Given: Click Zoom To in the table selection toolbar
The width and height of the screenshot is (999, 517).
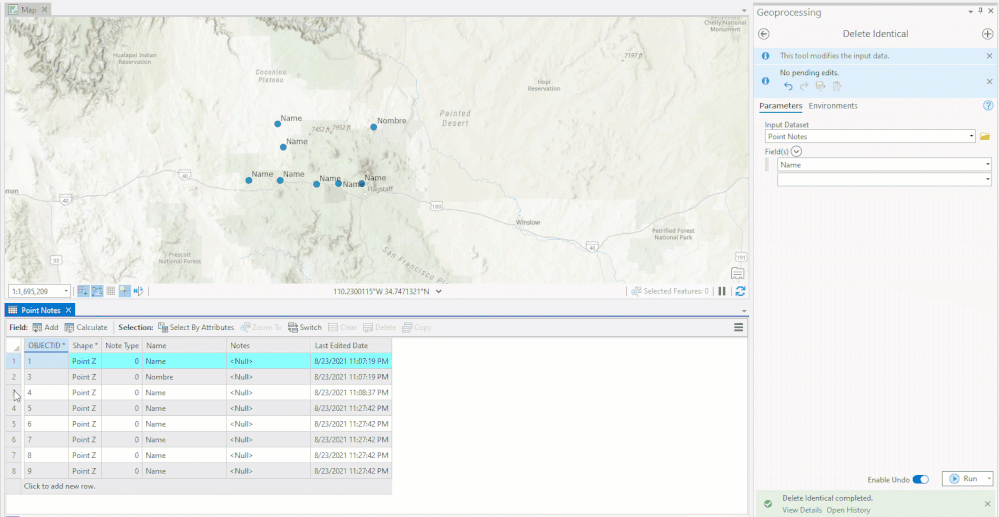Looking at the screenshot, I should click(x=261, y=327).
